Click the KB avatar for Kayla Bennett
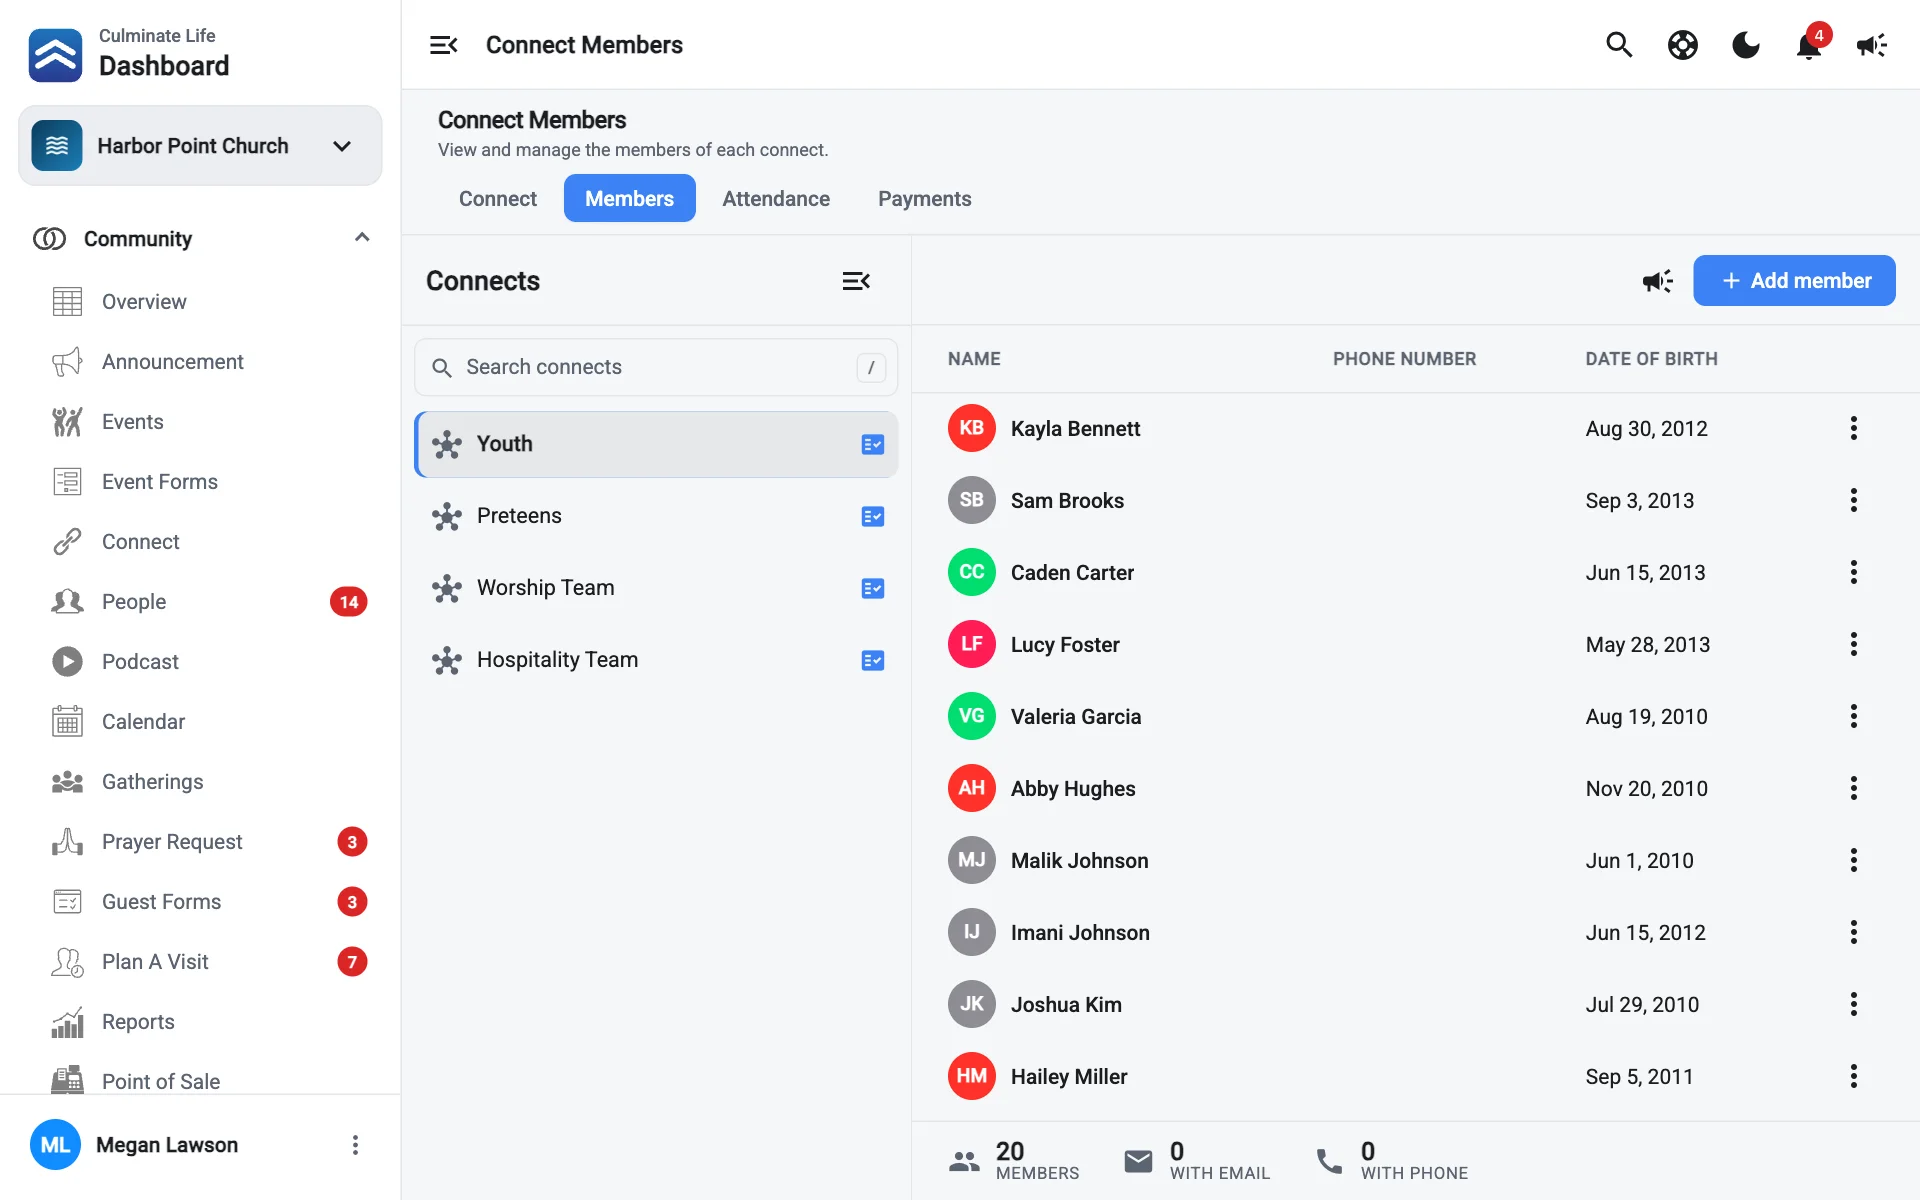This screenshot has width=1920, height=1200. [x=972, y=428]
